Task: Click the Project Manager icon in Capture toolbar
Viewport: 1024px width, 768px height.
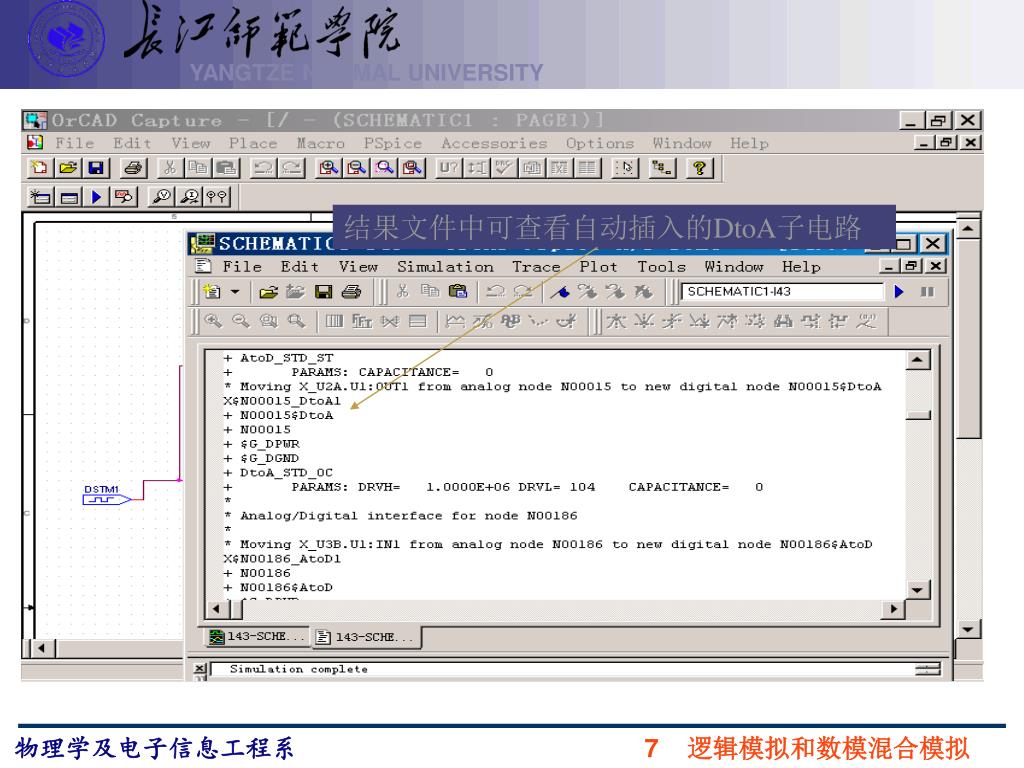Action: (x=662, y=168)
